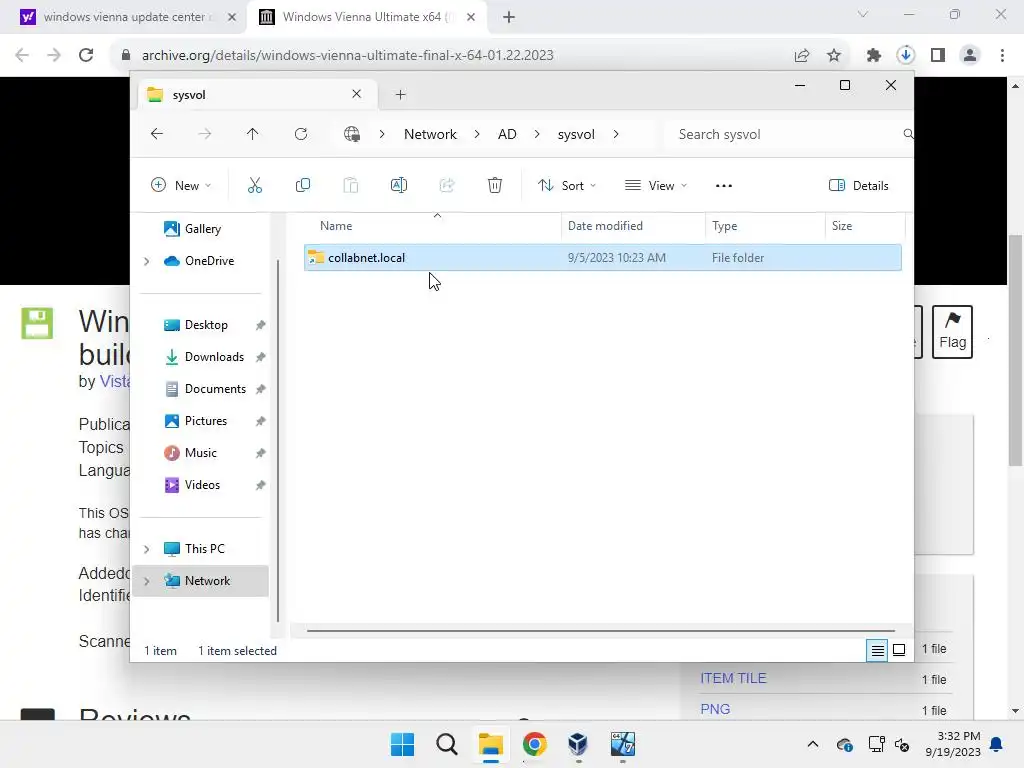Screen dimensions: 1024x768
Task: Bookmark this page with the star icon
Action: pos(834,56)
